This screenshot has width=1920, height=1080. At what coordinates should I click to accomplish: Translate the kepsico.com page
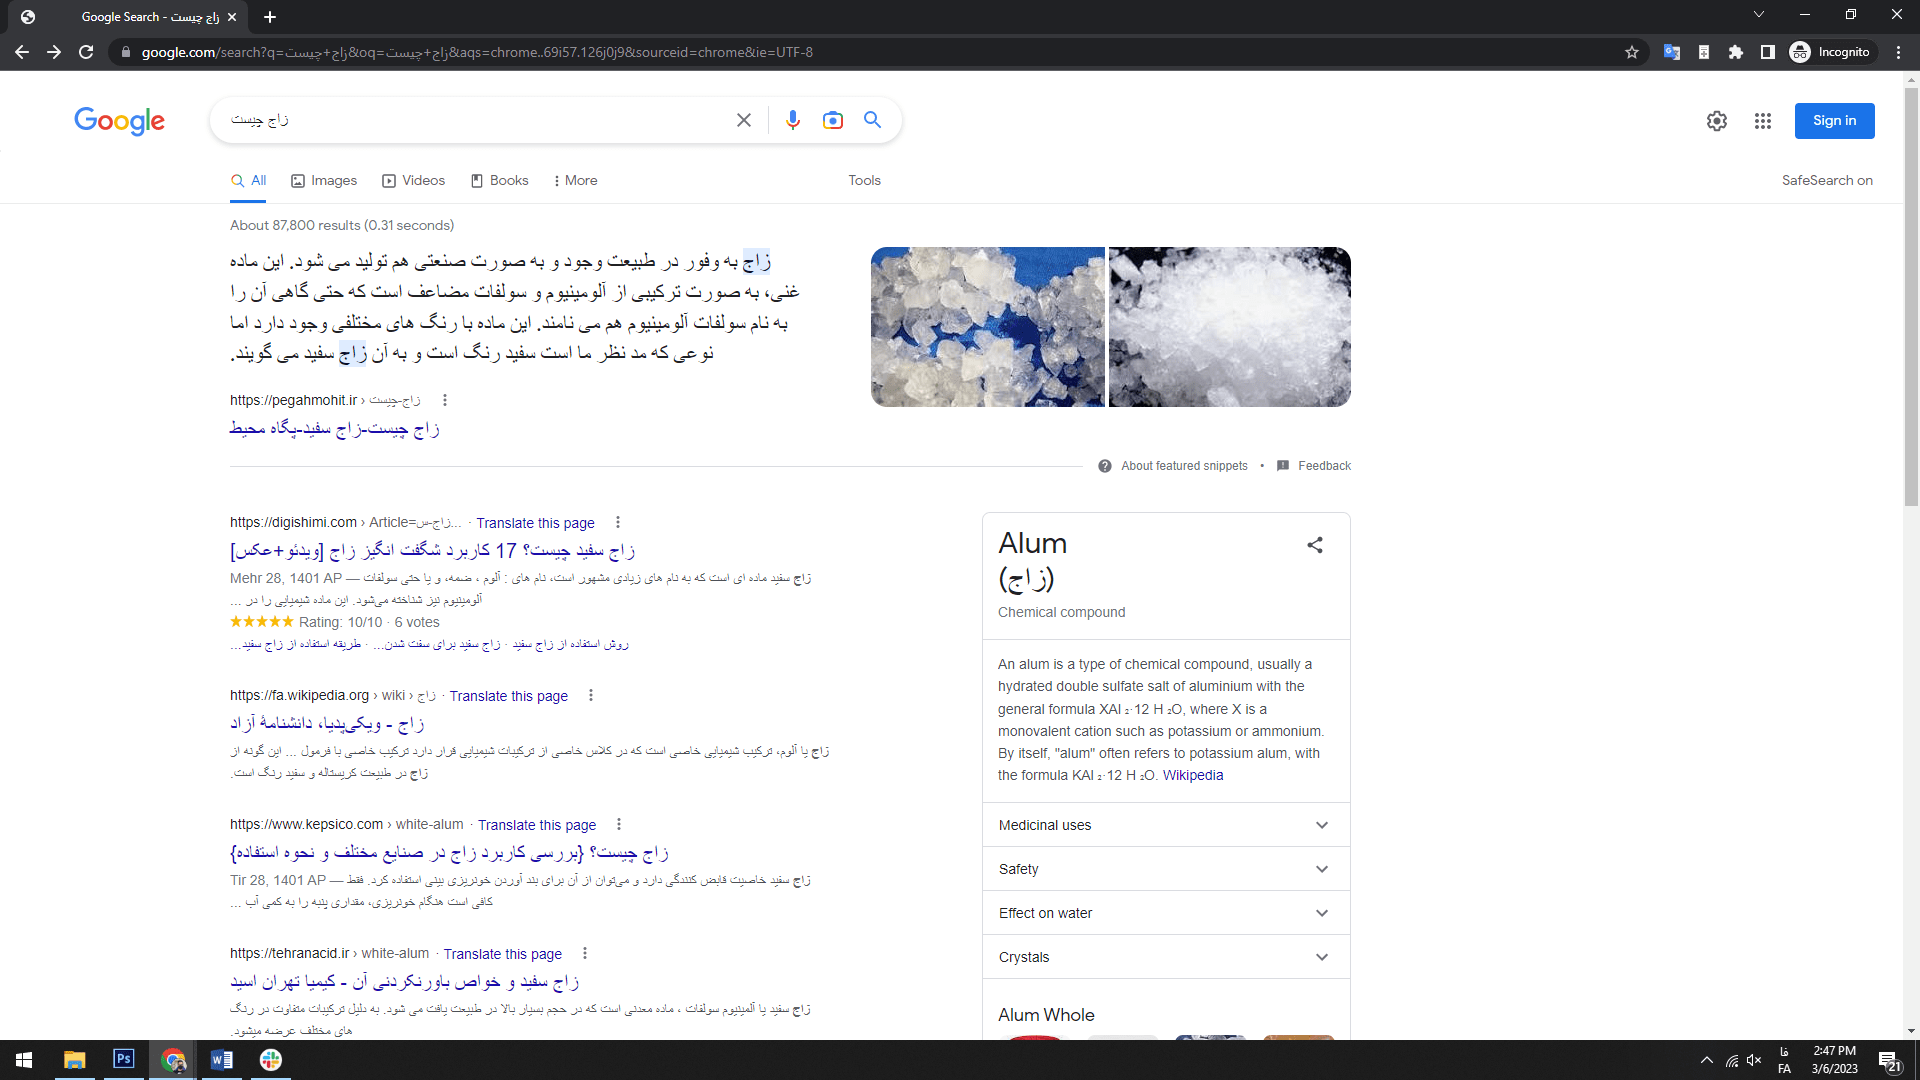coord(537,825)
